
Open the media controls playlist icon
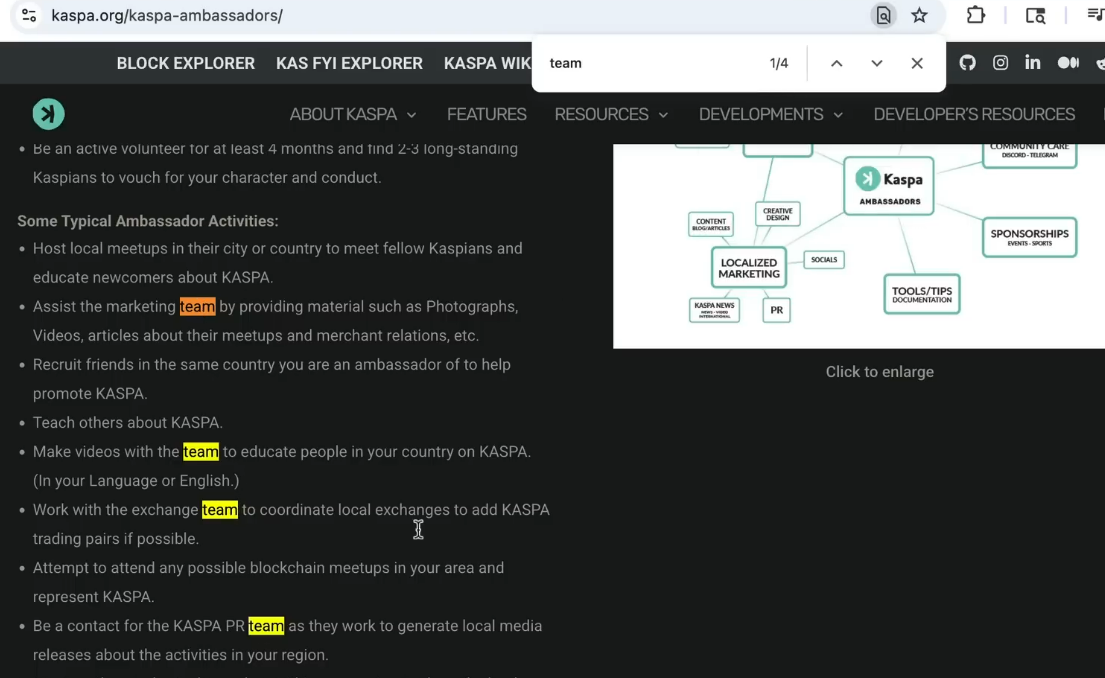pyautogui.click(x=1096, y=15)
